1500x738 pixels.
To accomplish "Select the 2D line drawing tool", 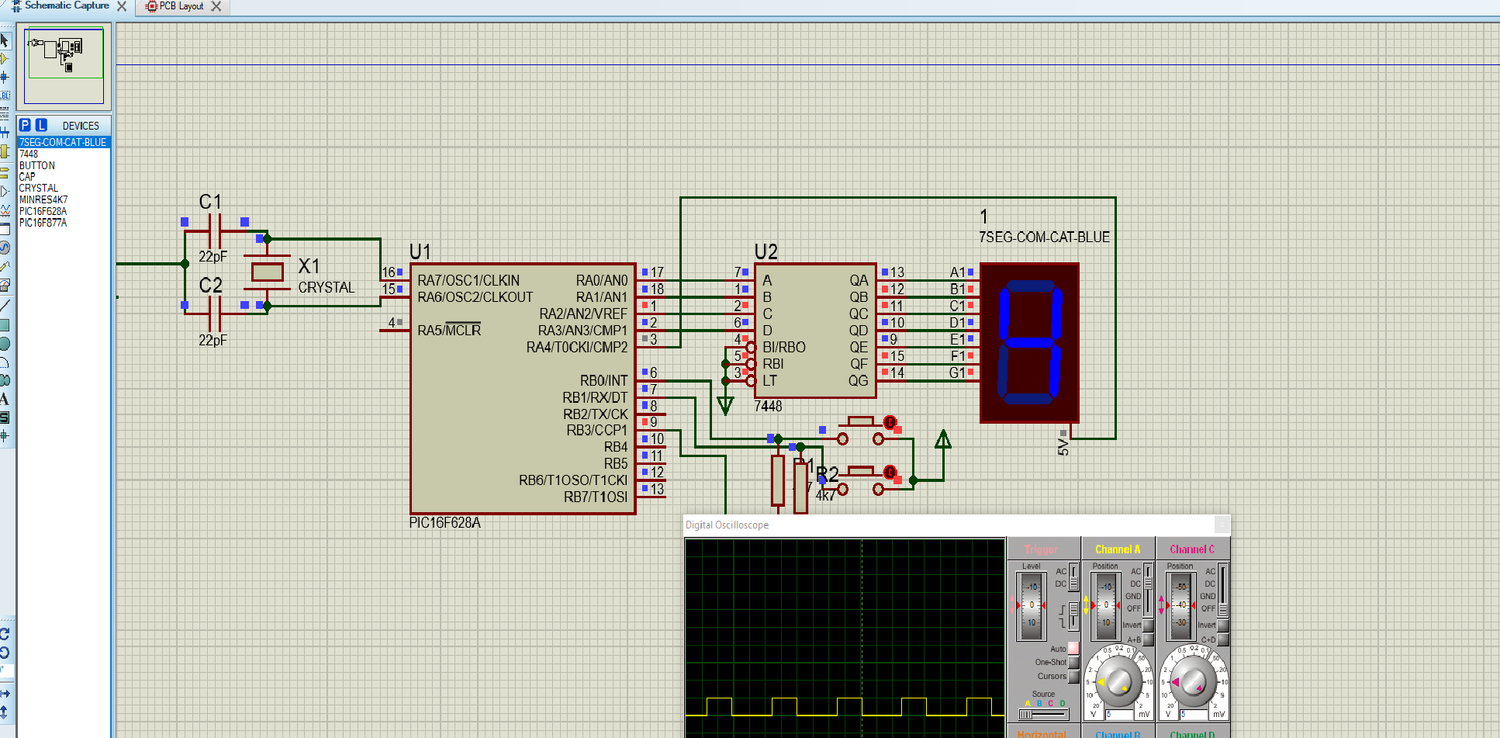I will coord(5,305).
